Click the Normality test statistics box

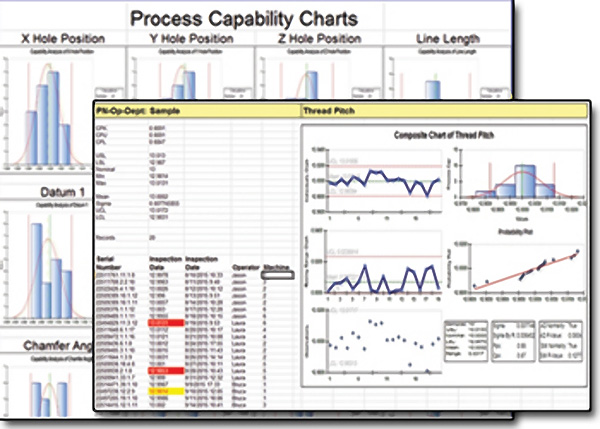[561, 341]
